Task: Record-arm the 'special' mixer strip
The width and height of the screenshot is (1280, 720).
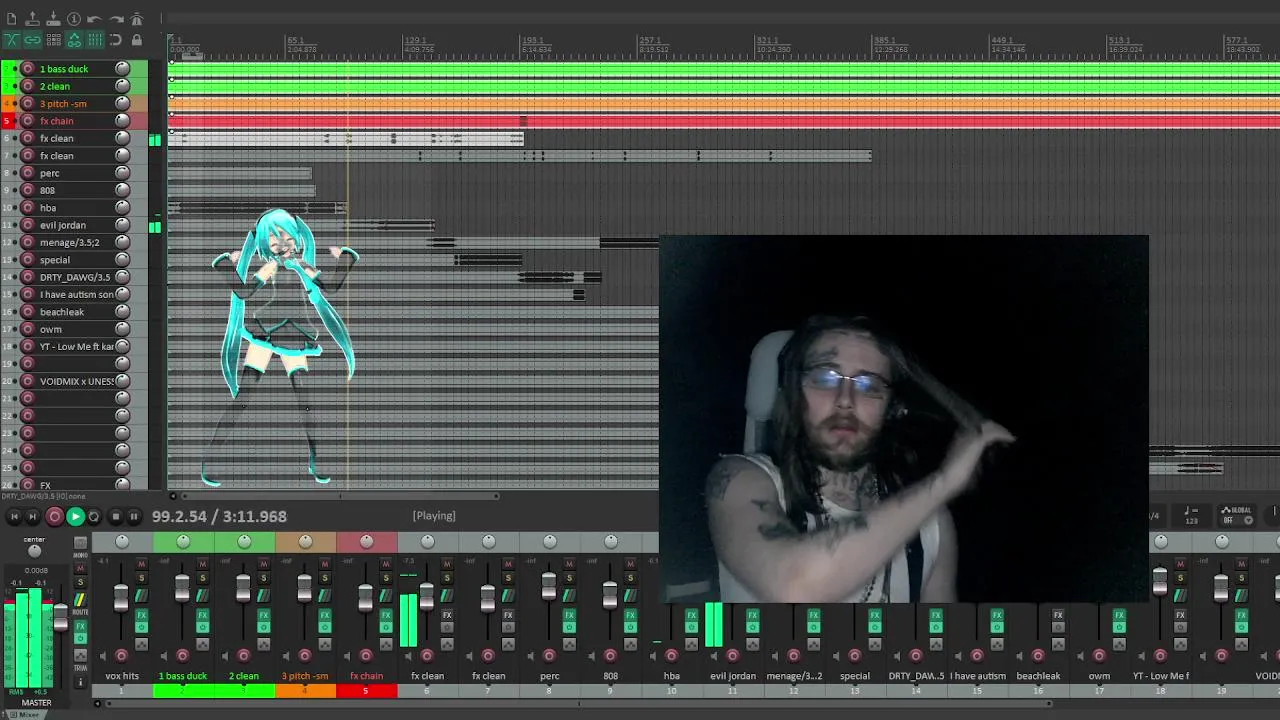Action: 853,656
